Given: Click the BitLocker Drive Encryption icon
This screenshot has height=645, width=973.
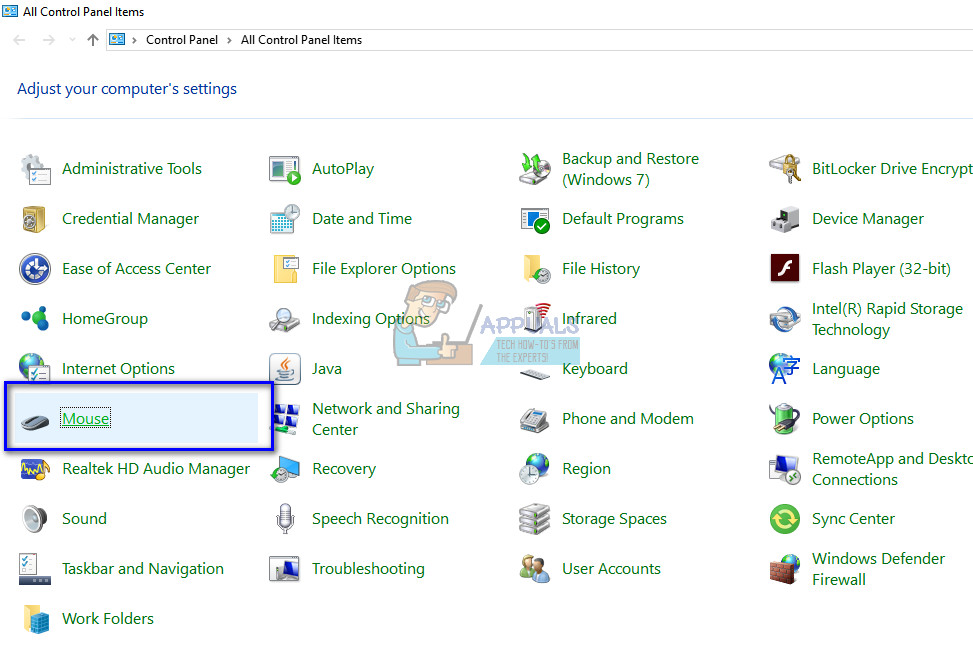Looking at the screenshot, I should (x=785, y=169).
